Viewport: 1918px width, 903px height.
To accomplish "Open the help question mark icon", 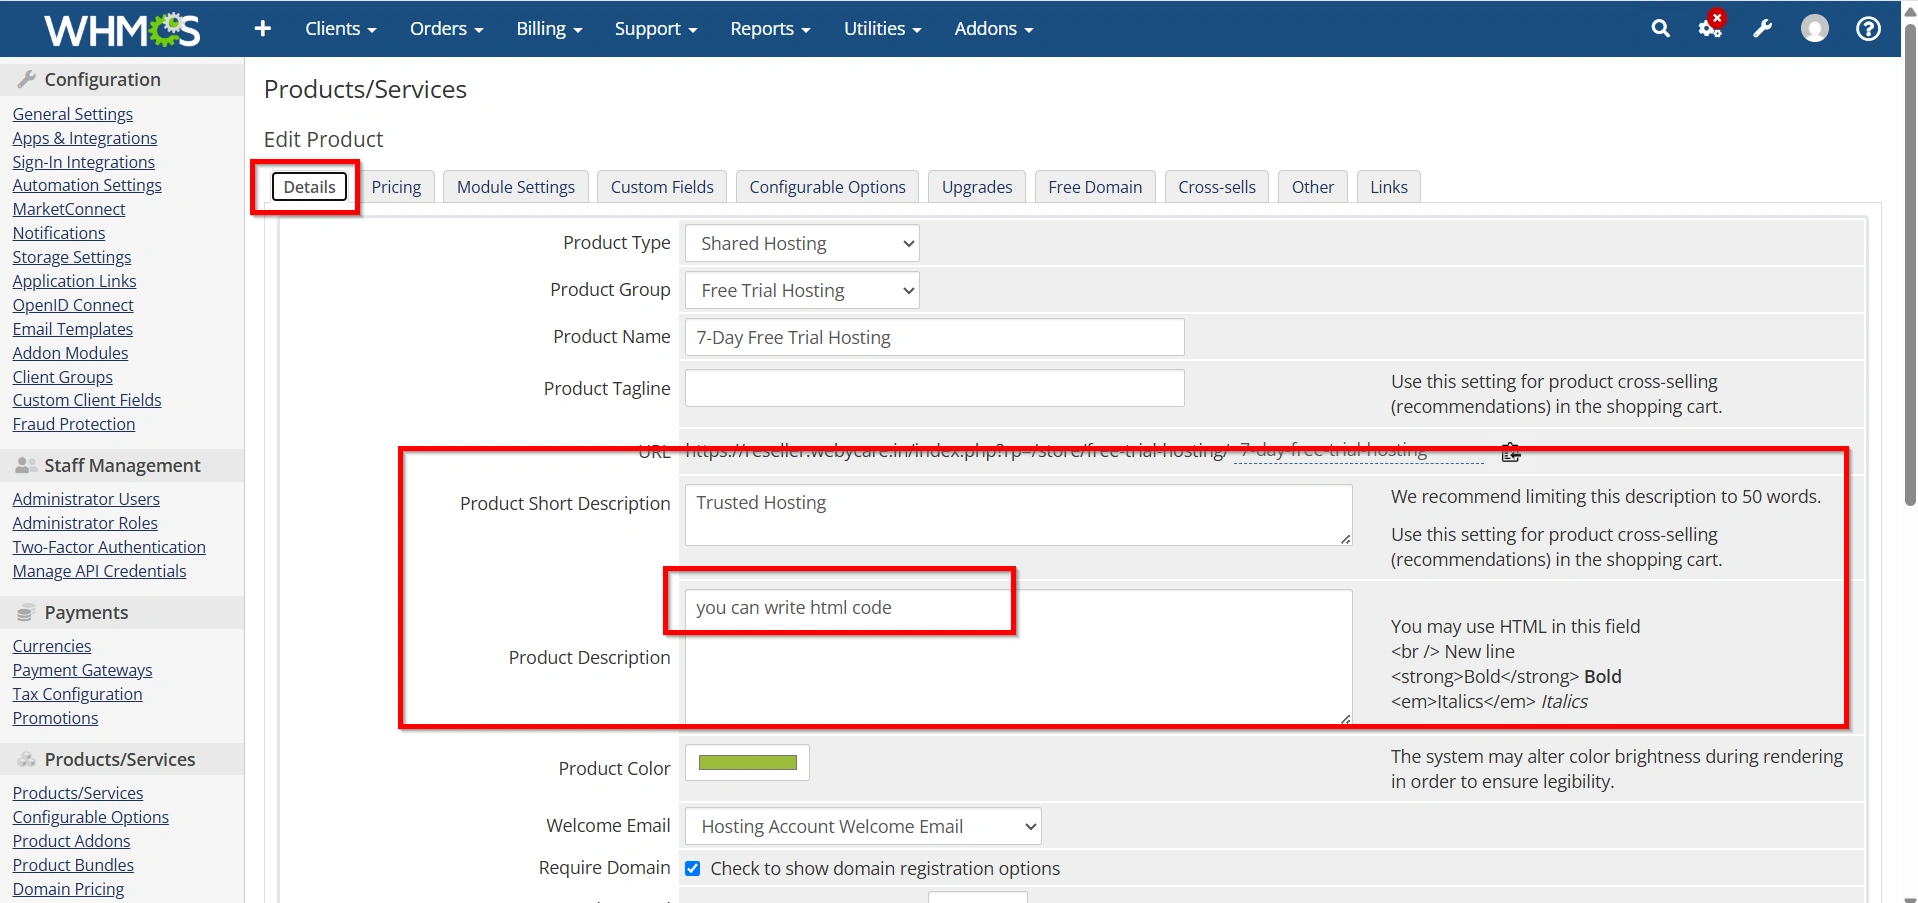I will (x=1867, y=29).
